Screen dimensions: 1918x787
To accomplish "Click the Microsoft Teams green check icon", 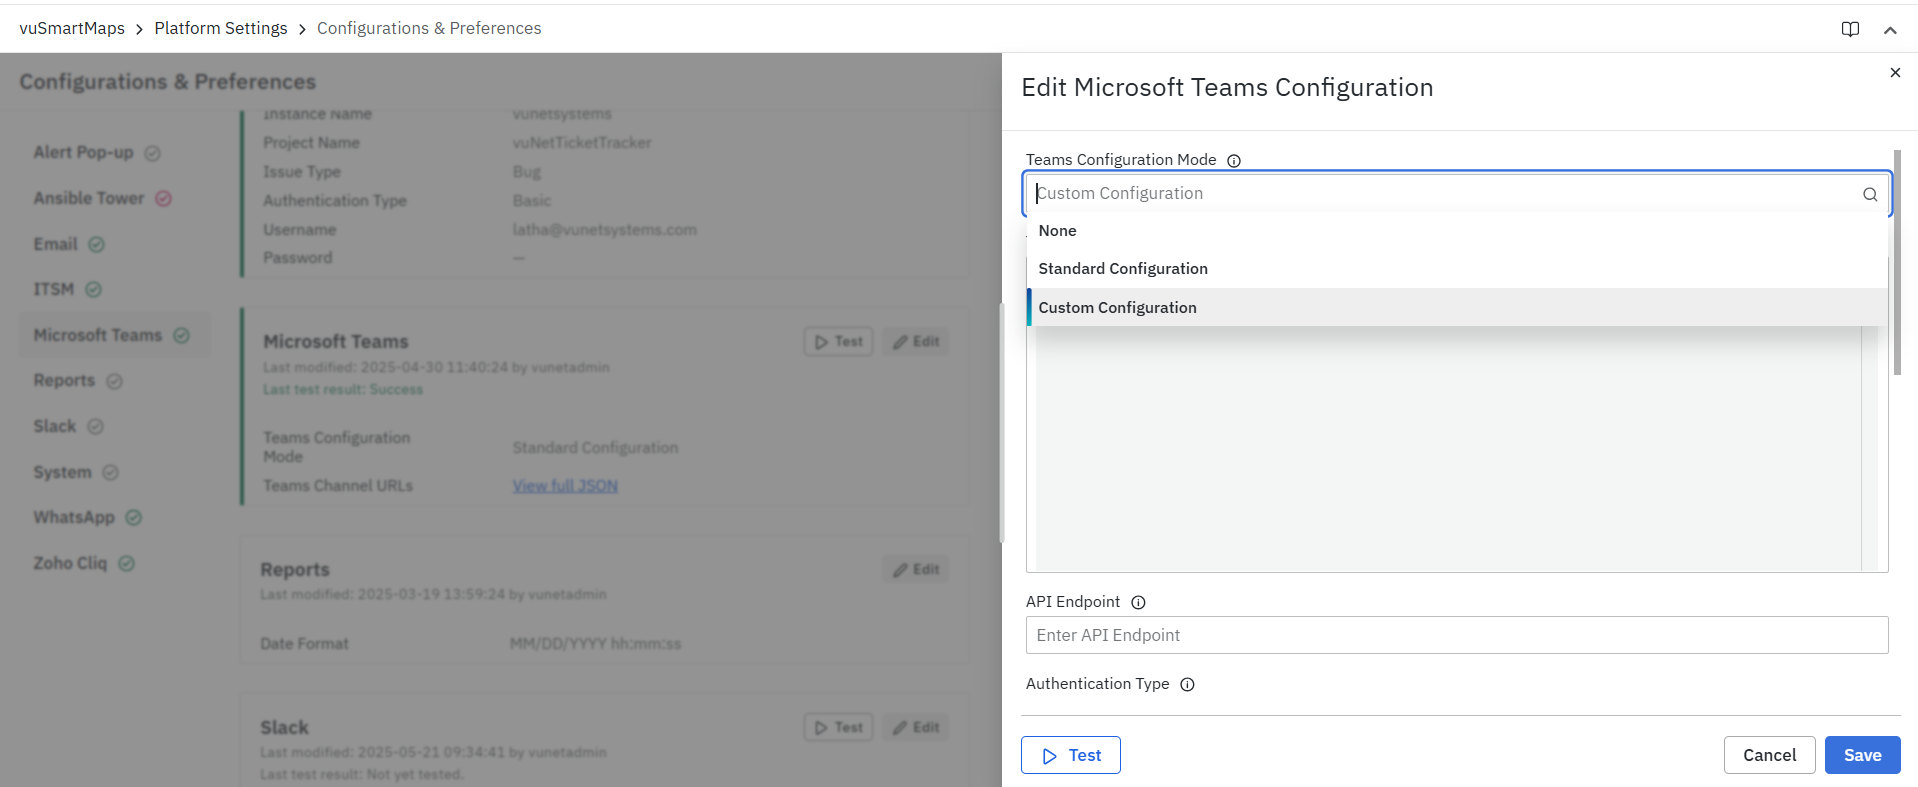I will point(181,336).
